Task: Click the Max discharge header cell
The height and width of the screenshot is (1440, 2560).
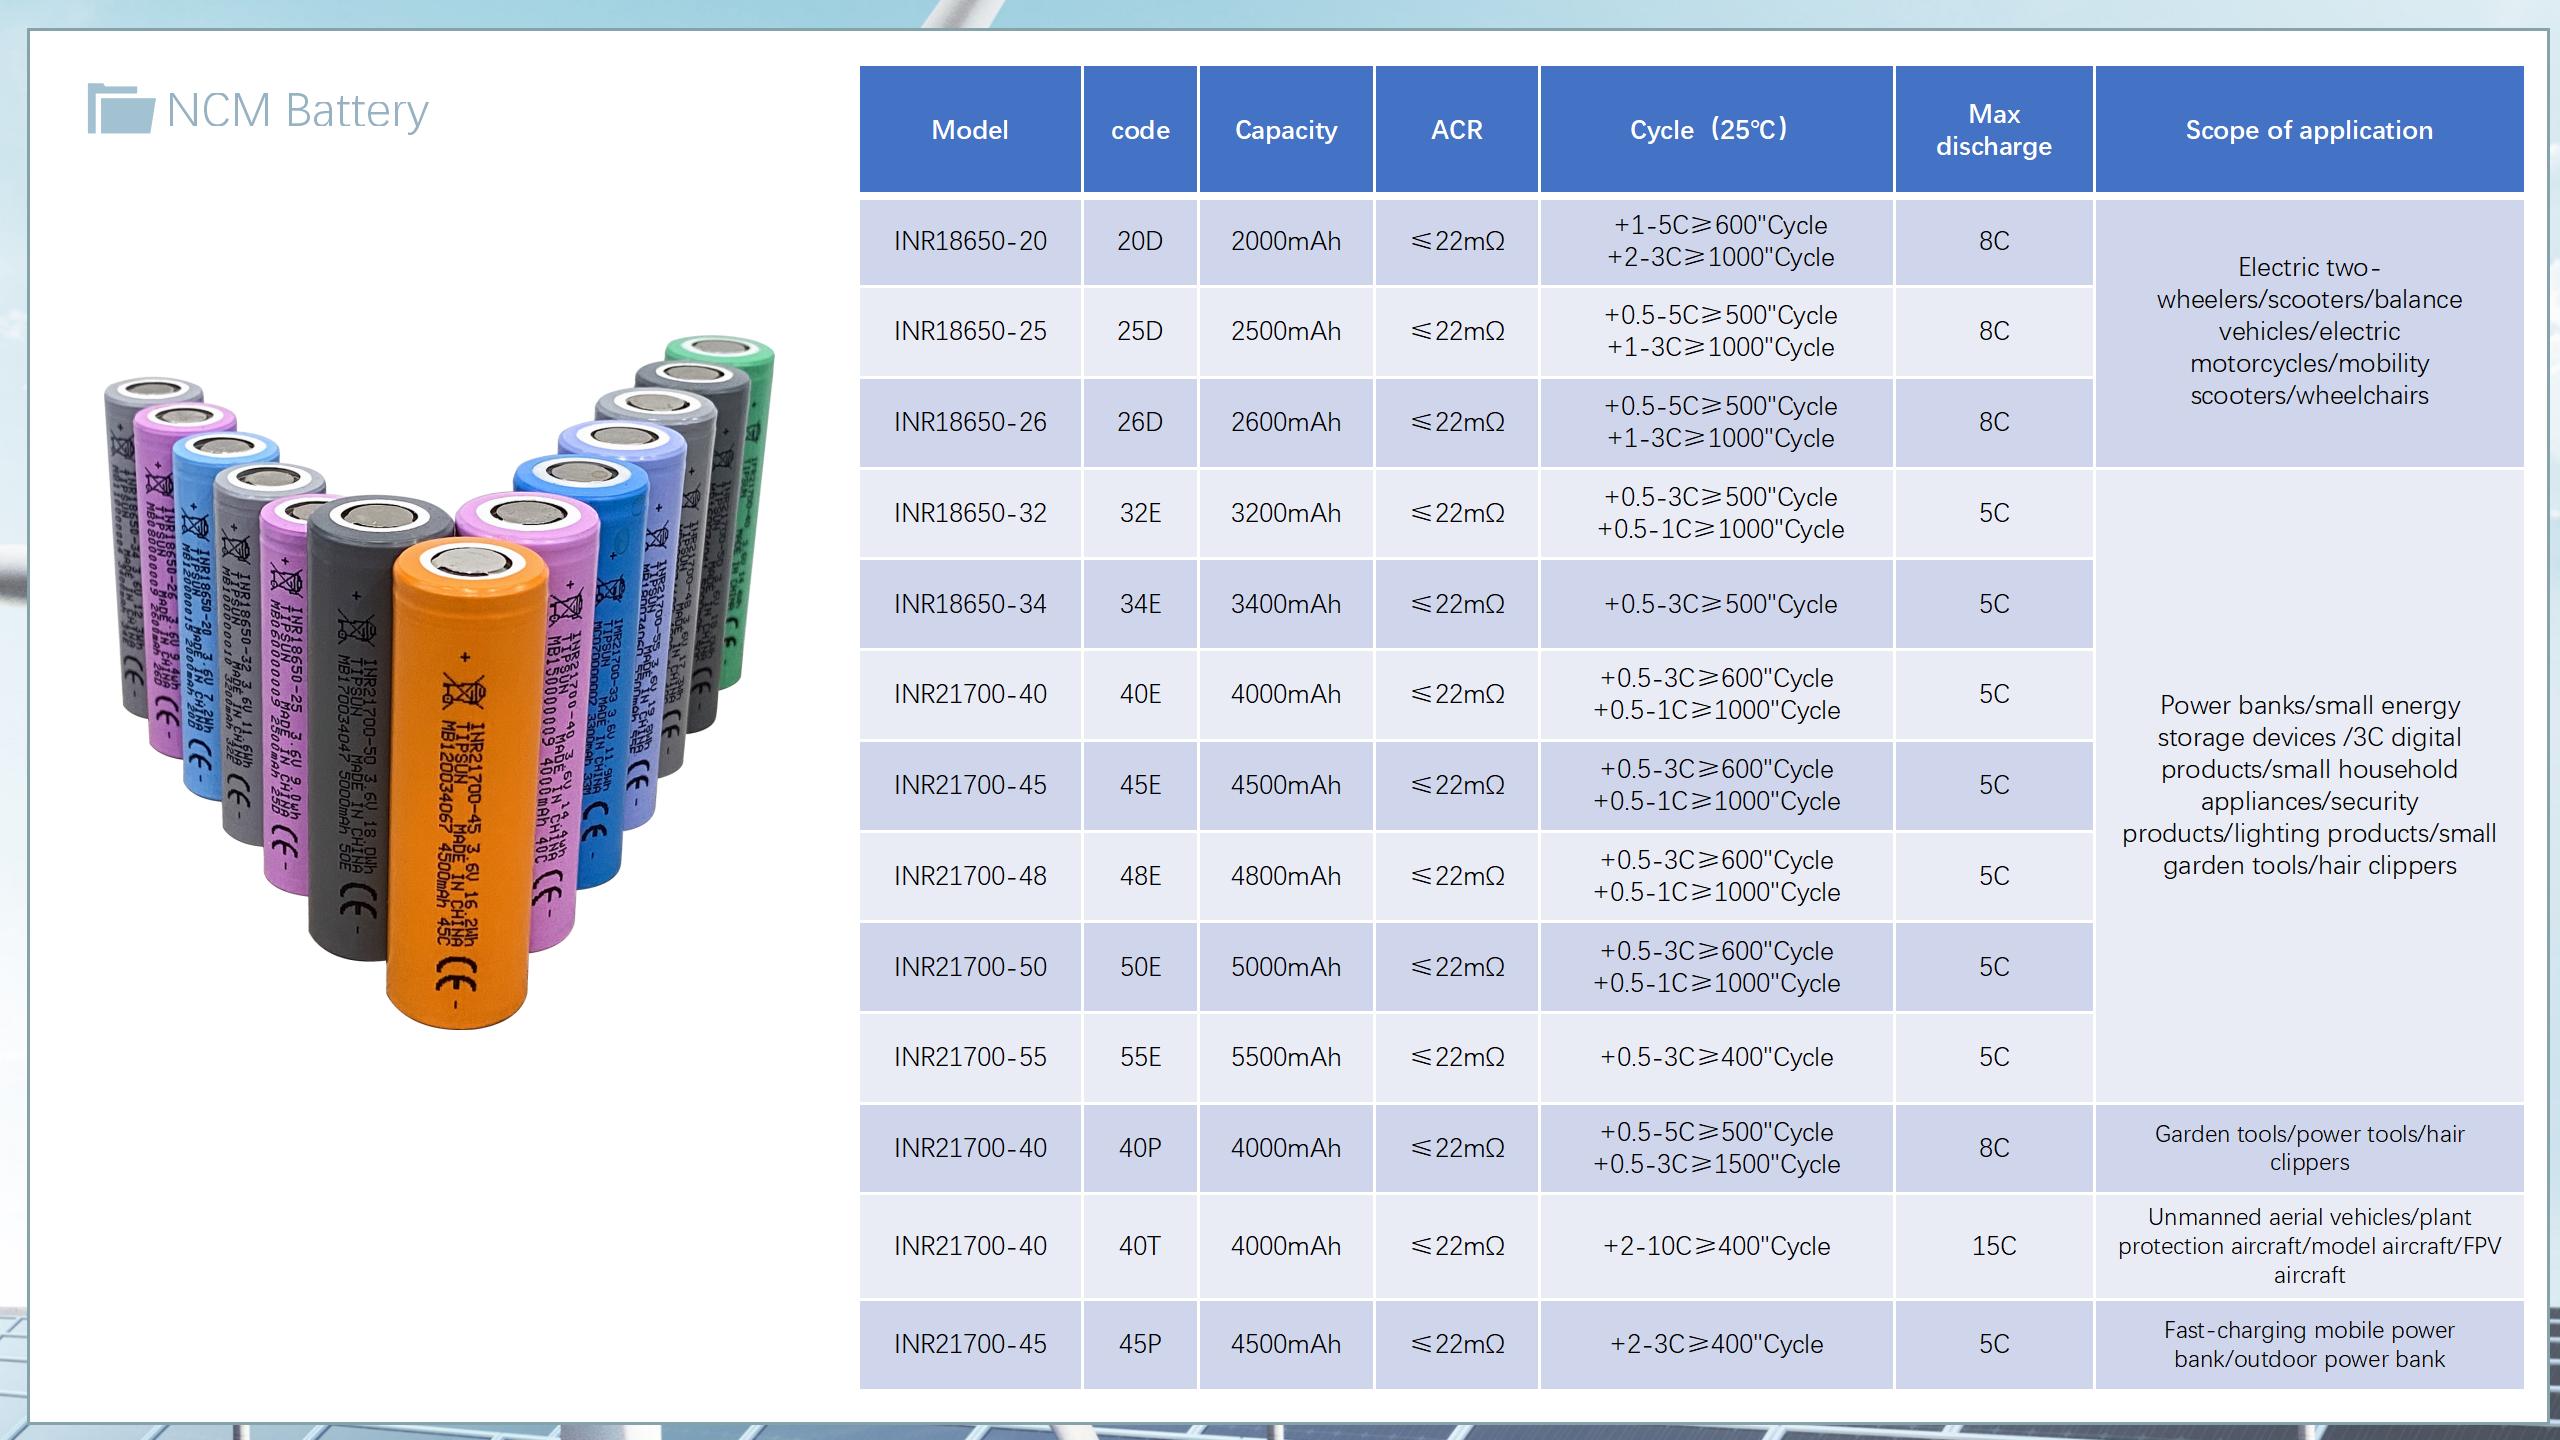Action: click(1993, 130)
